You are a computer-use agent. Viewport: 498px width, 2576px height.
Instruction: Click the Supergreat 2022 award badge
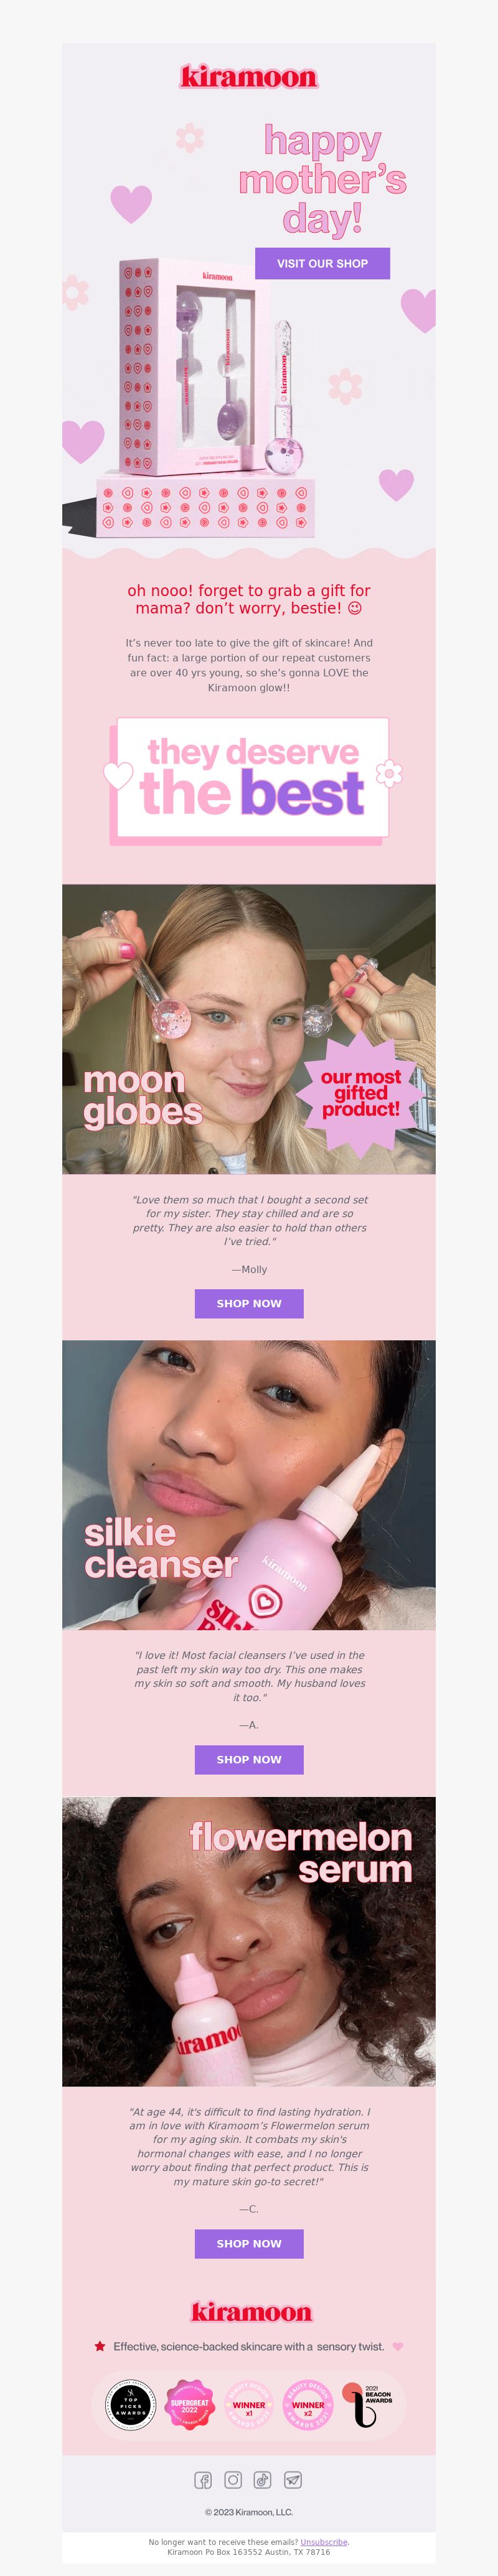[190, 2405]
